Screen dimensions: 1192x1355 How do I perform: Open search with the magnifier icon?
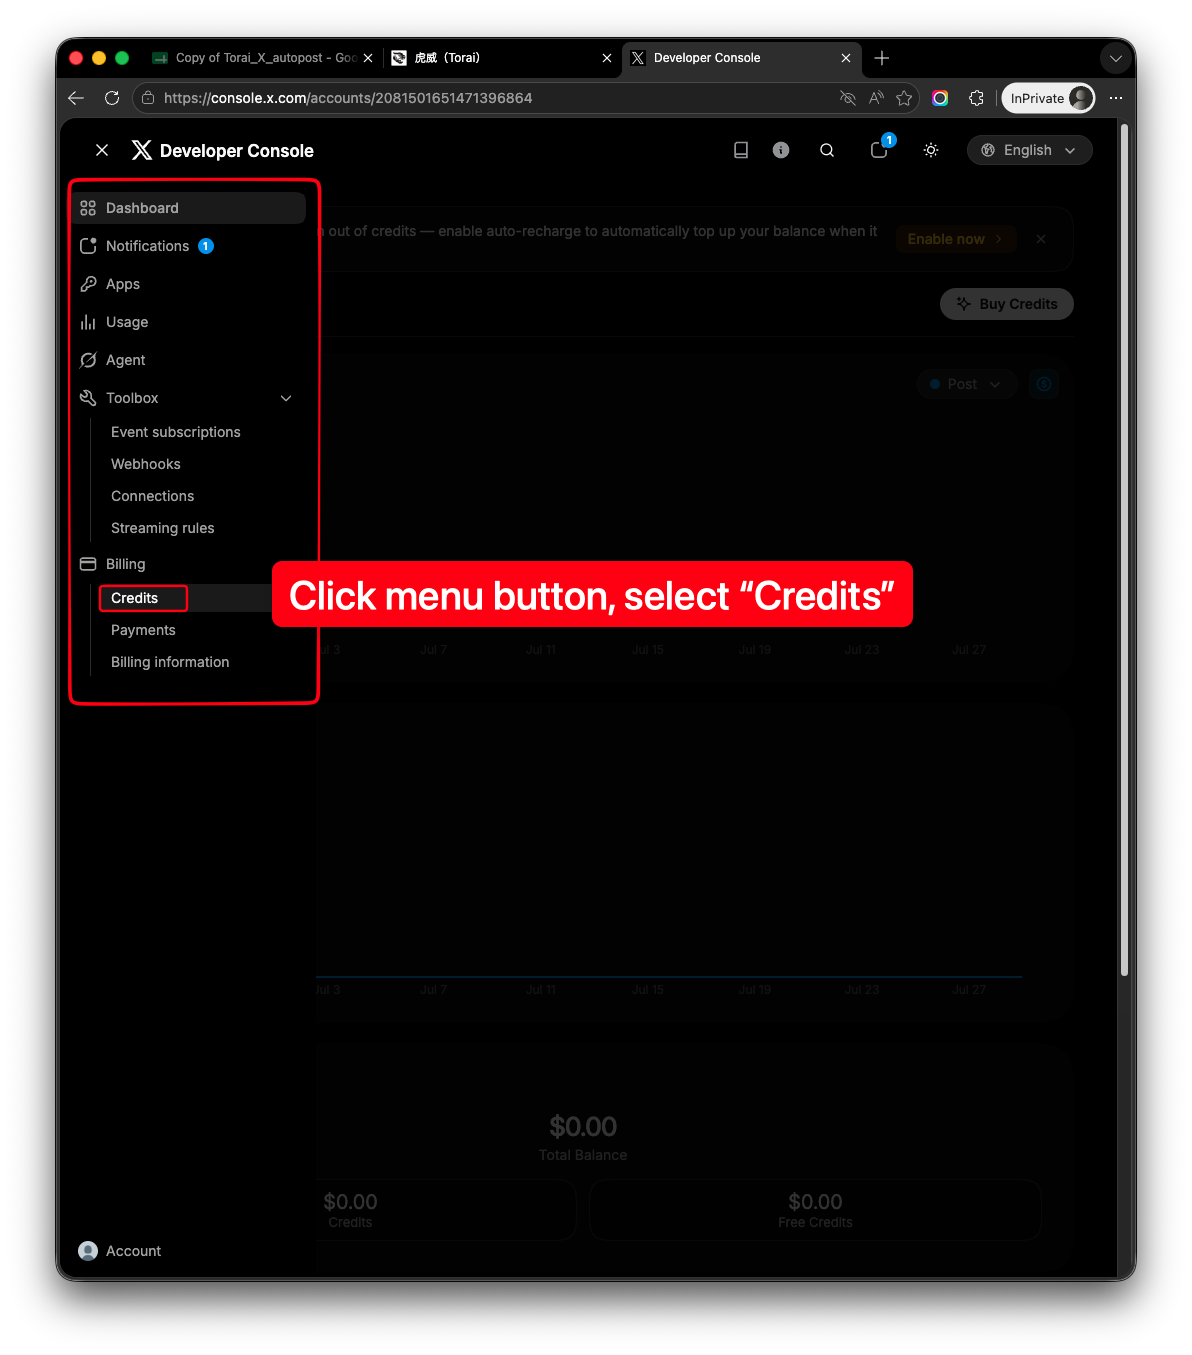click(x=827, y=150)
